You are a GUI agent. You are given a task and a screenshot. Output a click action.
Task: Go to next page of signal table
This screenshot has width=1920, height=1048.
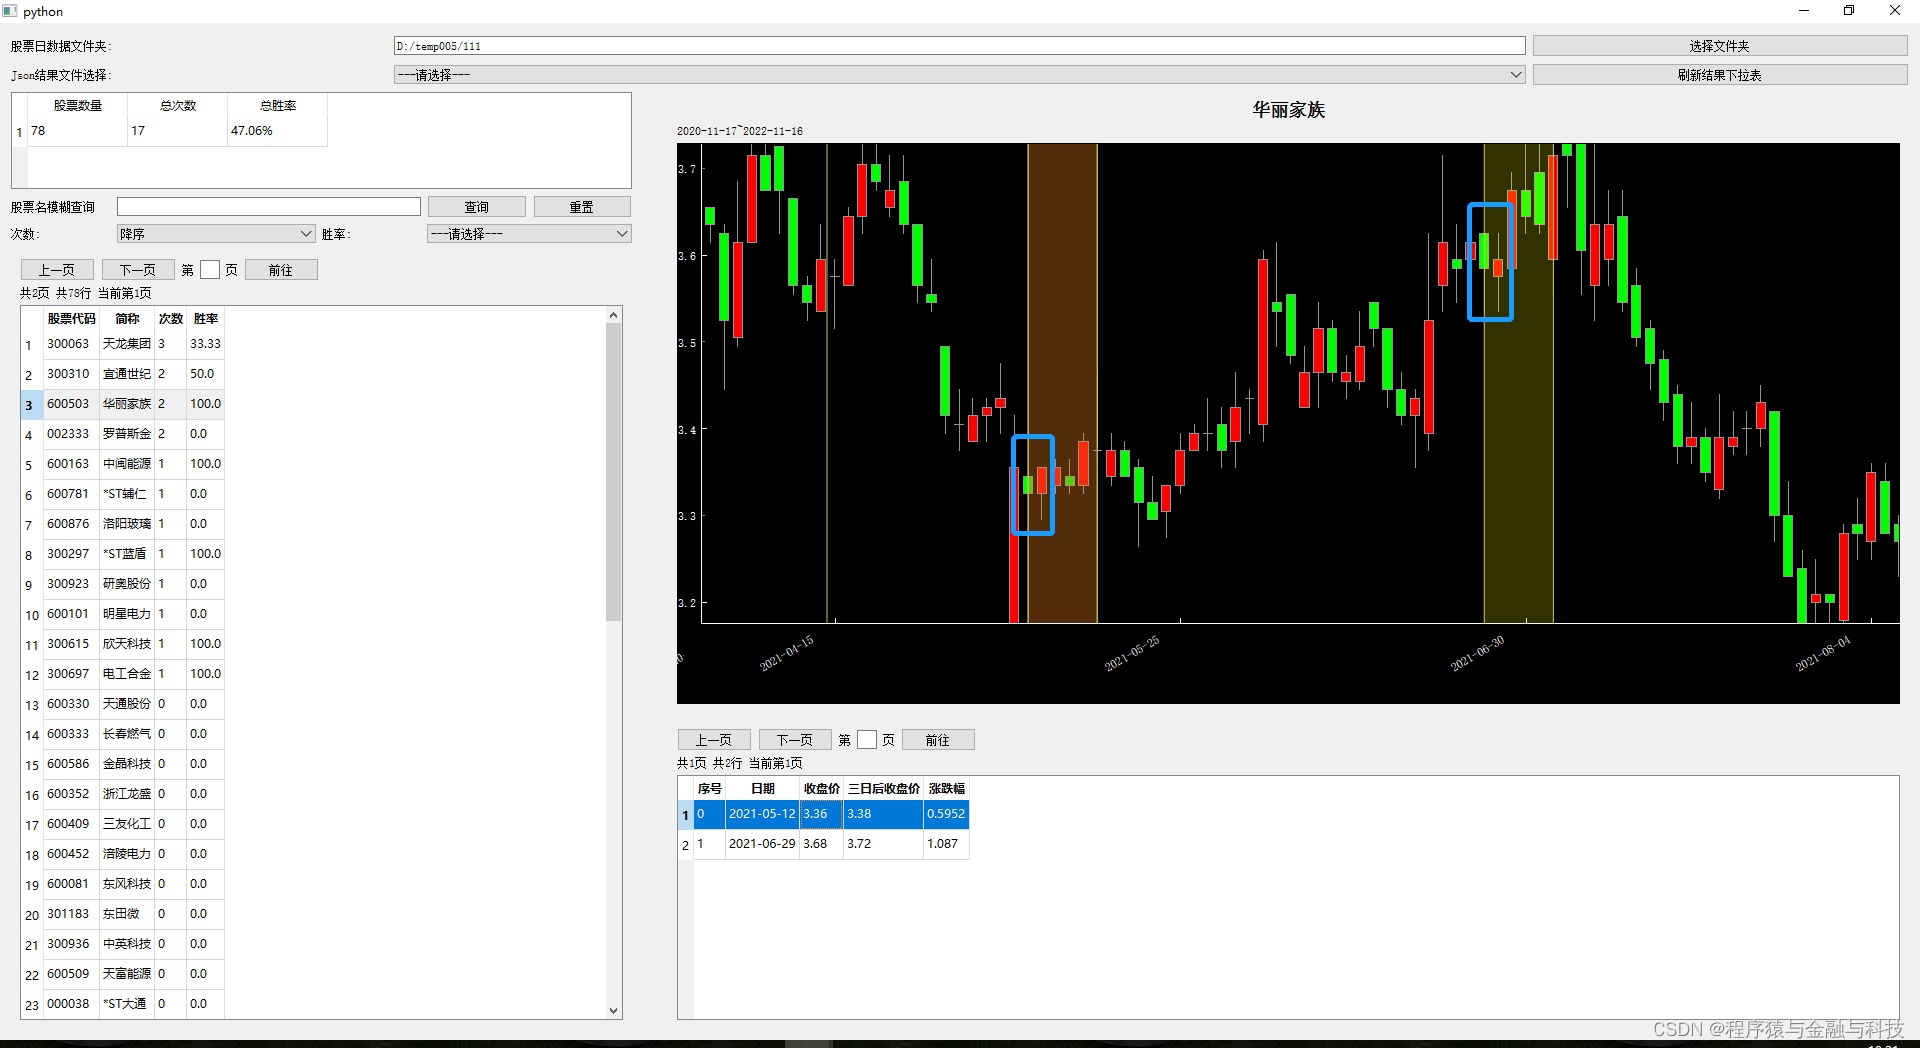click(795, 740)
